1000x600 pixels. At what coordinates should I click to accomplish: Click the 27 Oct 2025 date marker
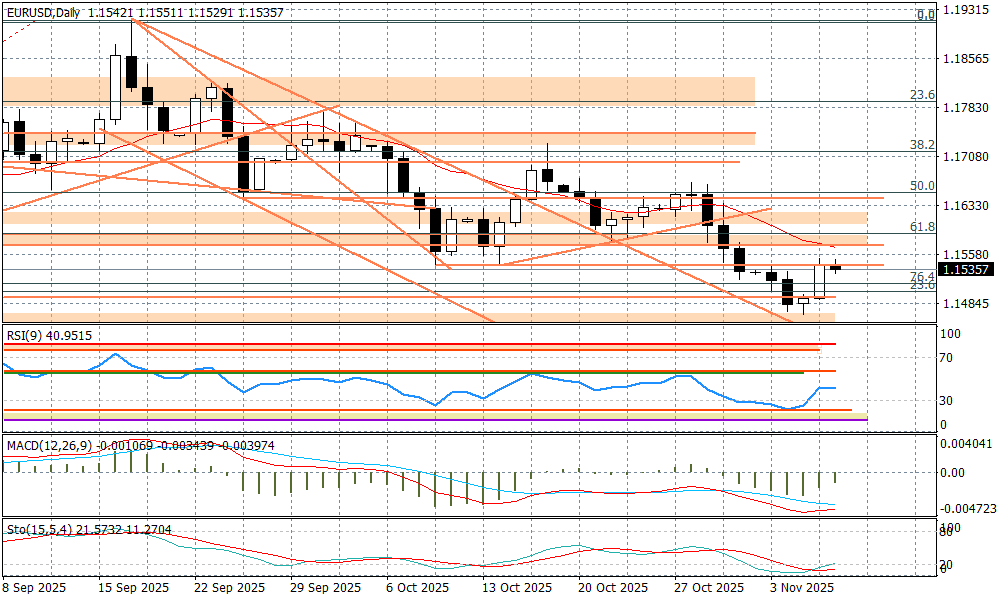coord(709,588)
